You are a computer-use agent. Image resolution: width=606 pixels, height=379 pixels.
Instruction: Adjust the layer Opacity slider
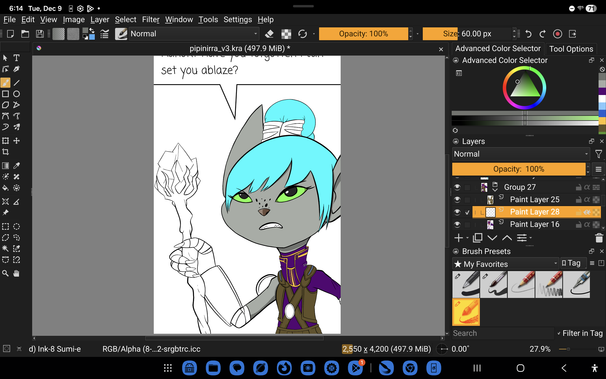519,169
